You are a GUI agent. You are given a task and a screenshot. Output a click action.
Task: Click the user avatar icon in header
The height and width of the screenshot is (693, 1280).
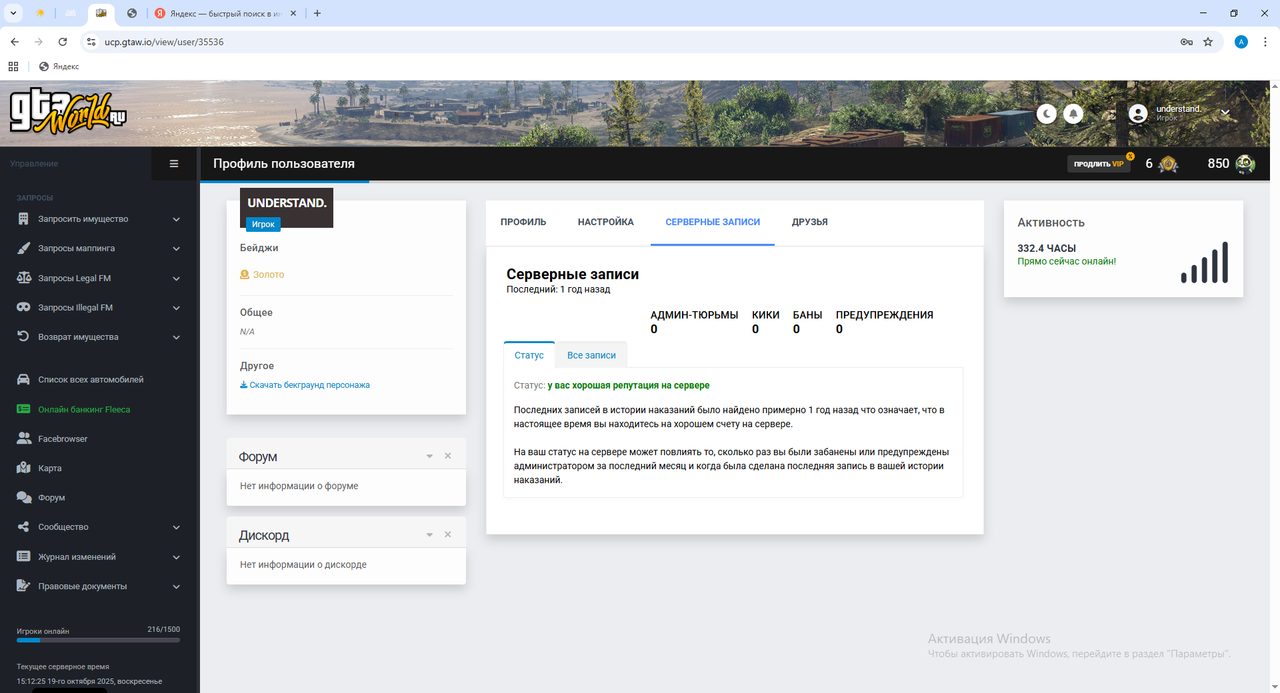point(1138,113)
